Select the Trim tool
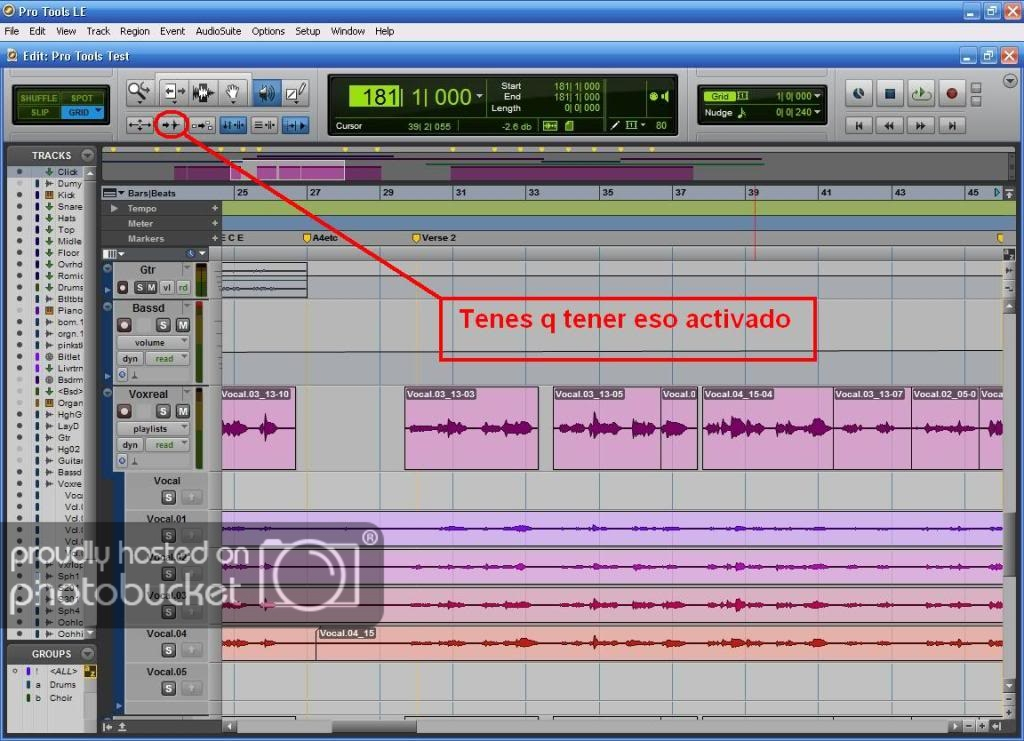 point(172,93)
